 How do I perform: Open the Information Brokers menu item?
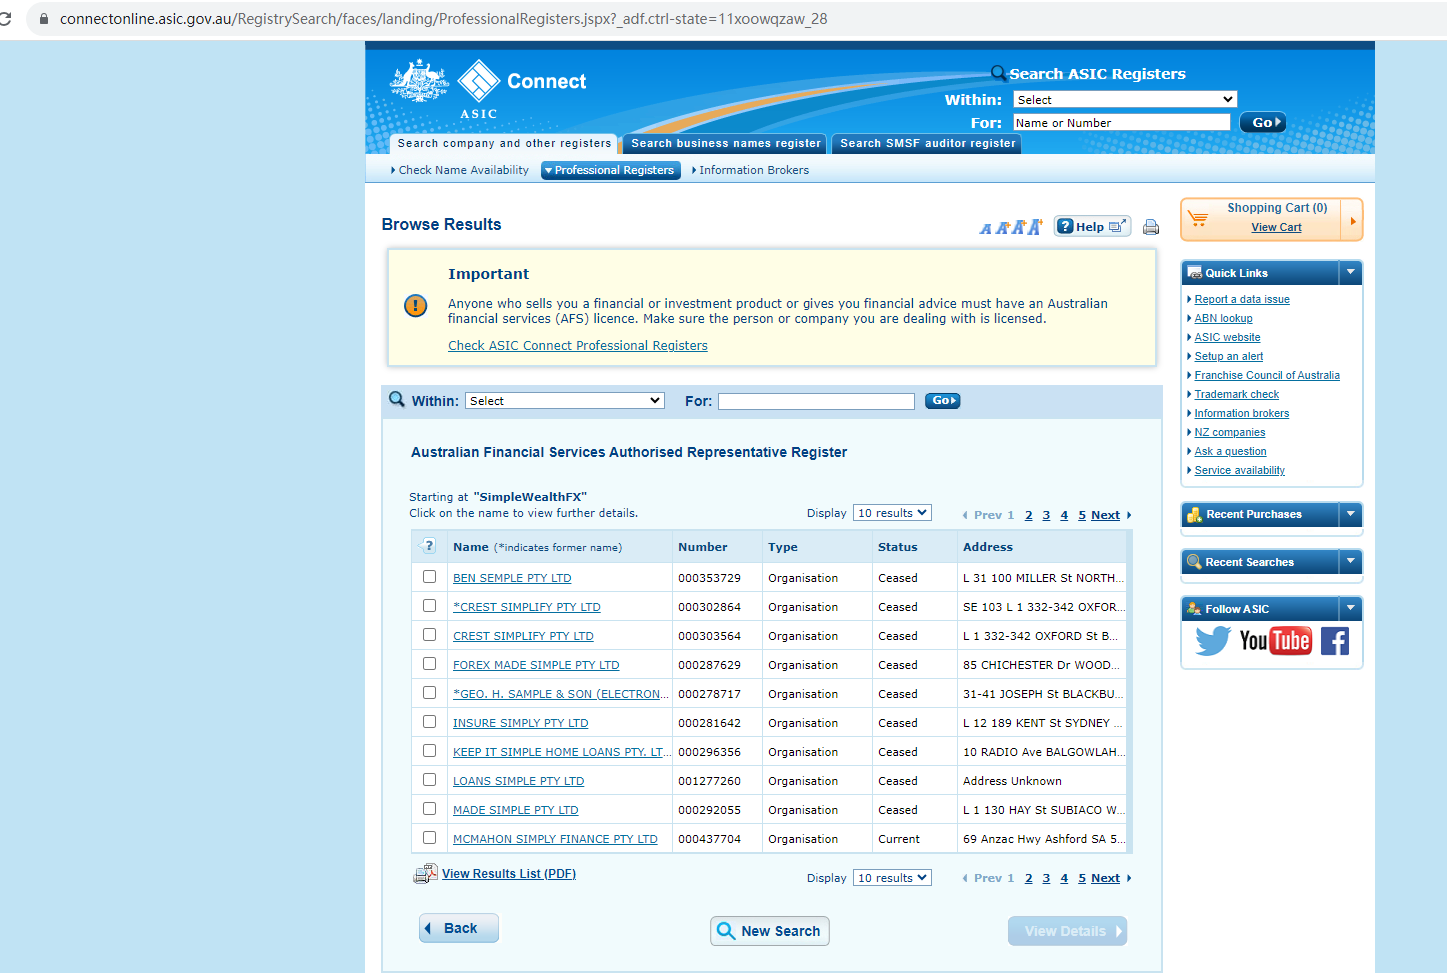[753, 171]
